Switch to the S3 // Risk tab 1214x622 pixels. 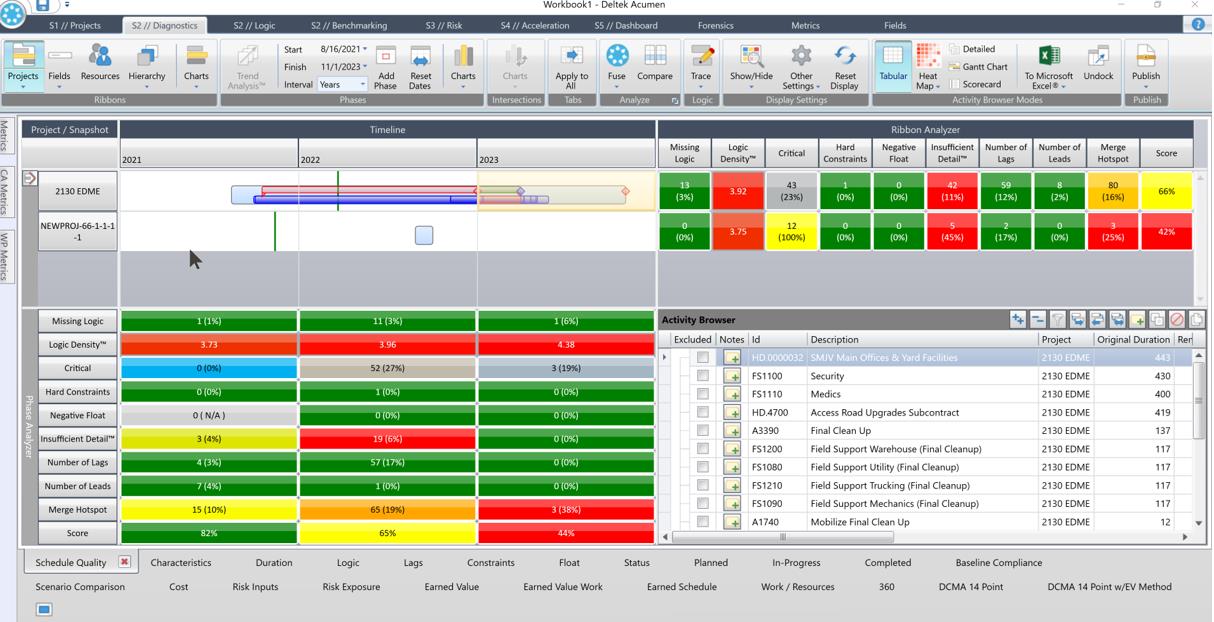443,25
